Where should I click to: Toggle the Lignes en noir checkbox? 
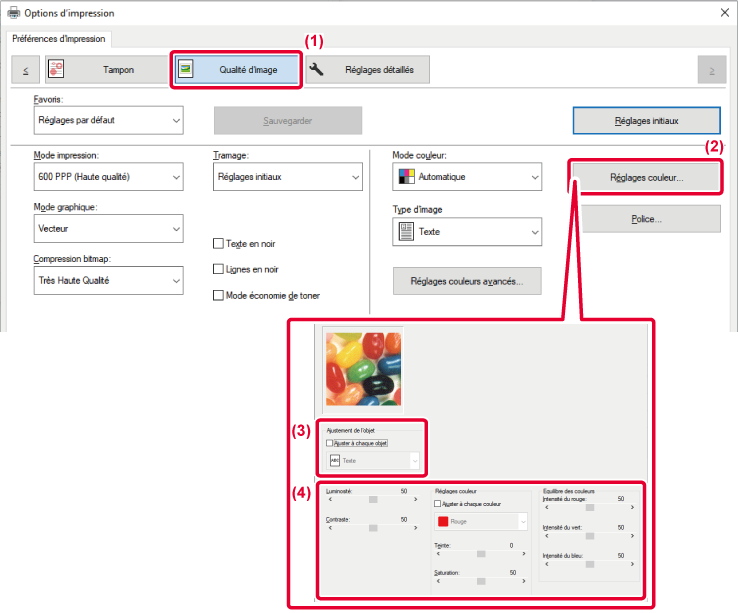219,269
